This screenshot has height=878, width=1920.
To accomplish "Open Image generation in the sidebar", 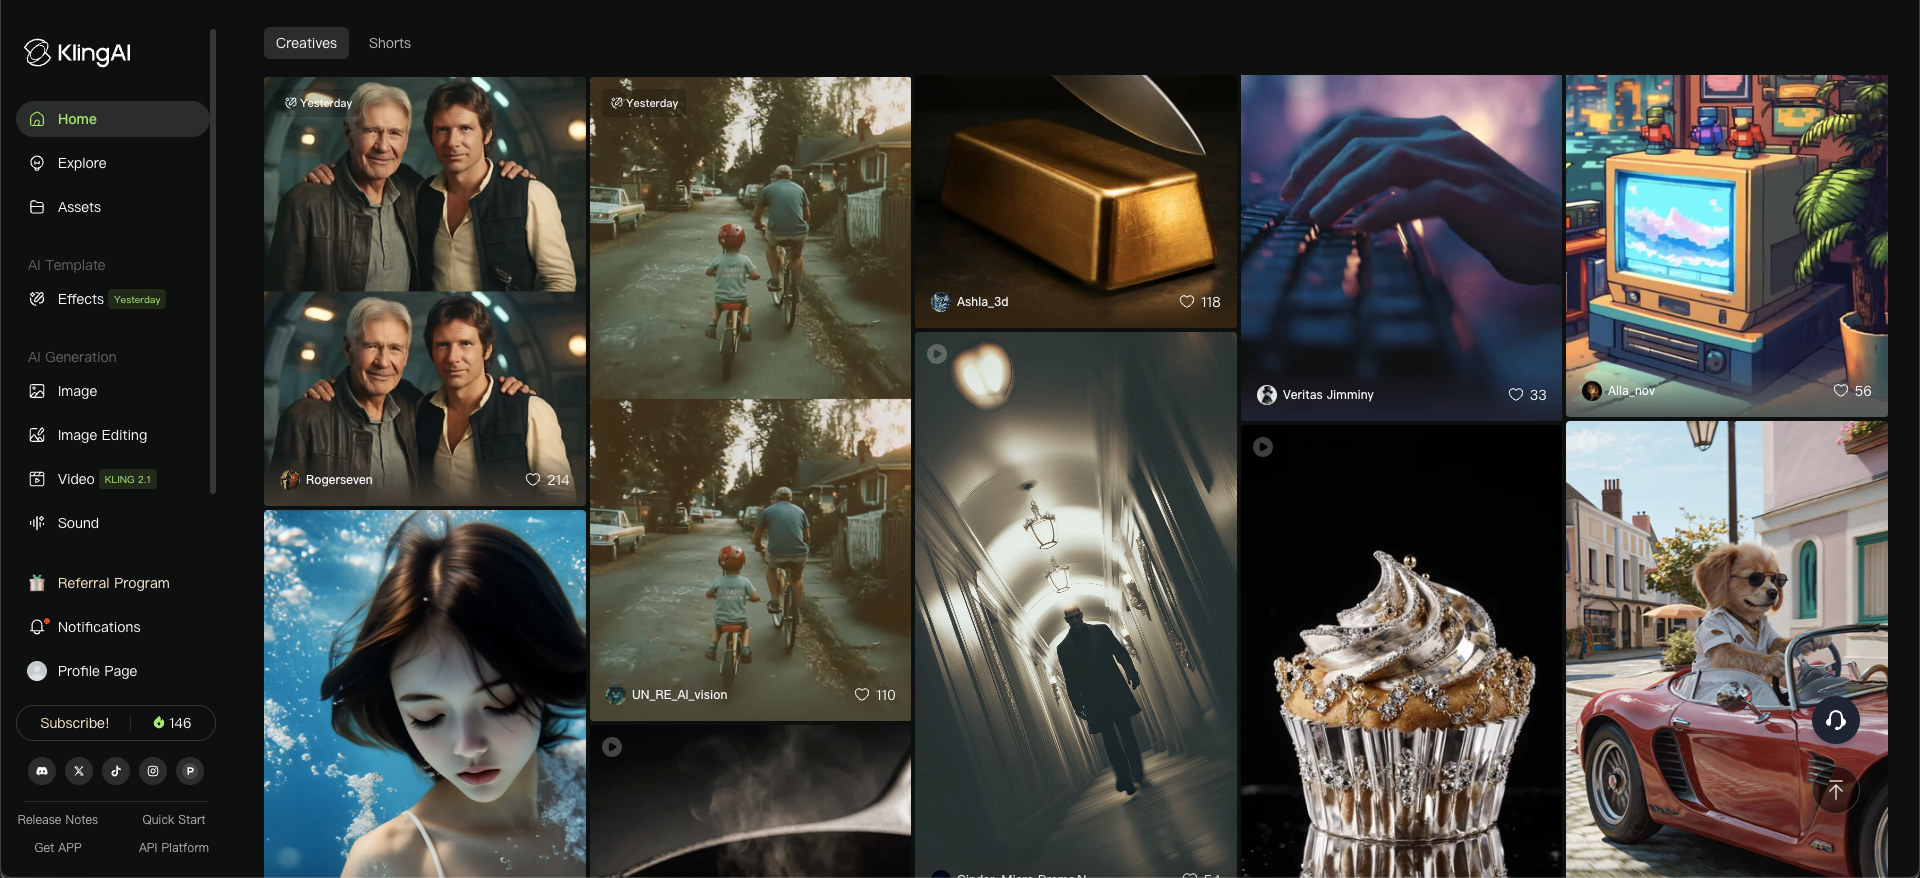I will [x=113, y=391].
